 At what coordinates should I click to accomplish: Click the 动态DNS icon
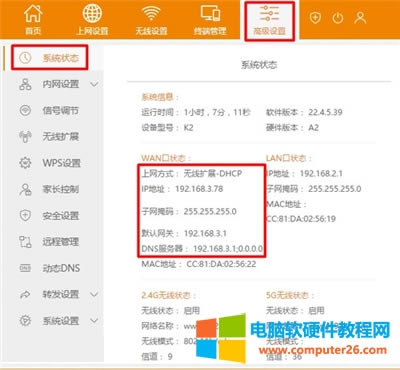pos(25,268)
